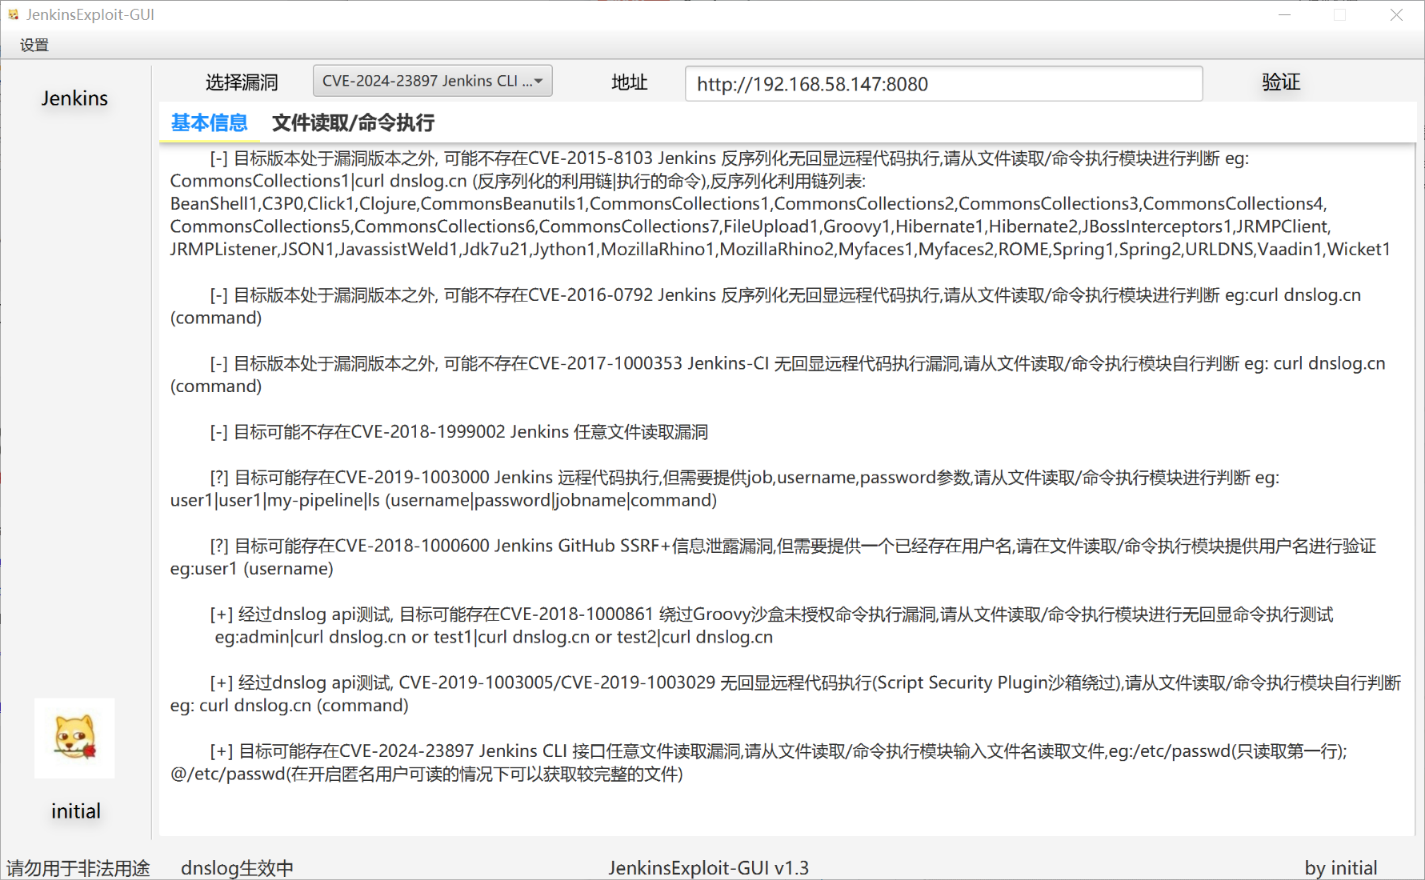Click the 选择漏洞 label
This screenshot has width=1425, height=880.
pyautogui.click(x=242, y=82)
